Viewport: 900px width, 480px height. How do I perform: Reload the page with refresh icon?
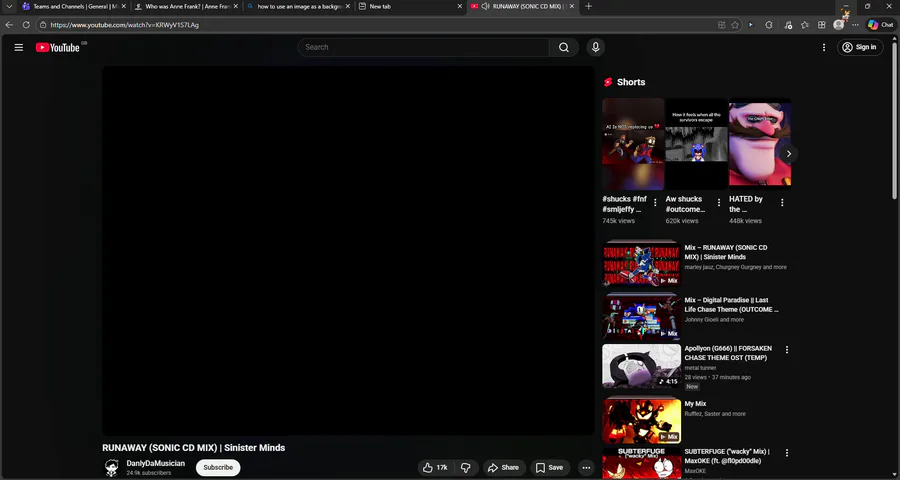26,25
